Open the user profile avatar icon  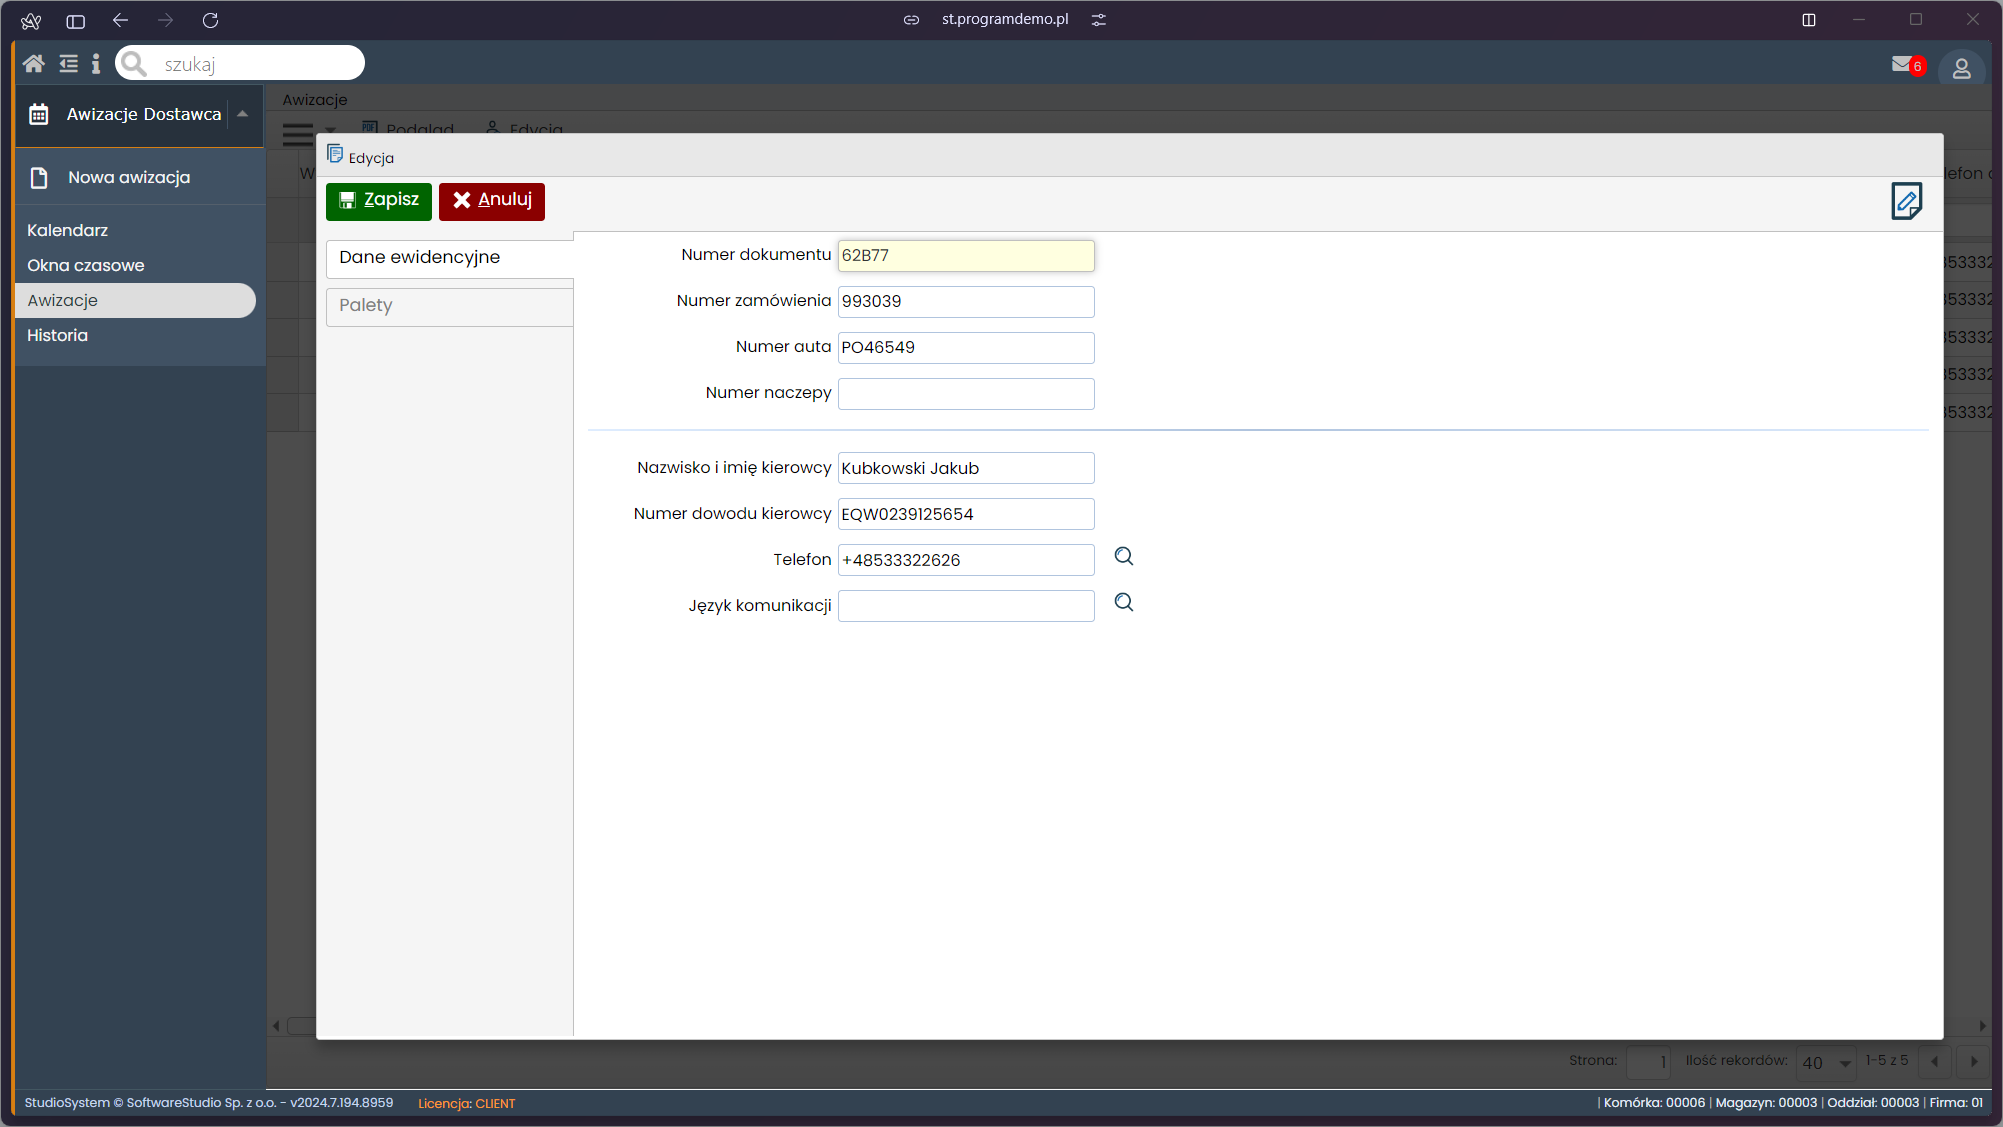coord(1961,68)
